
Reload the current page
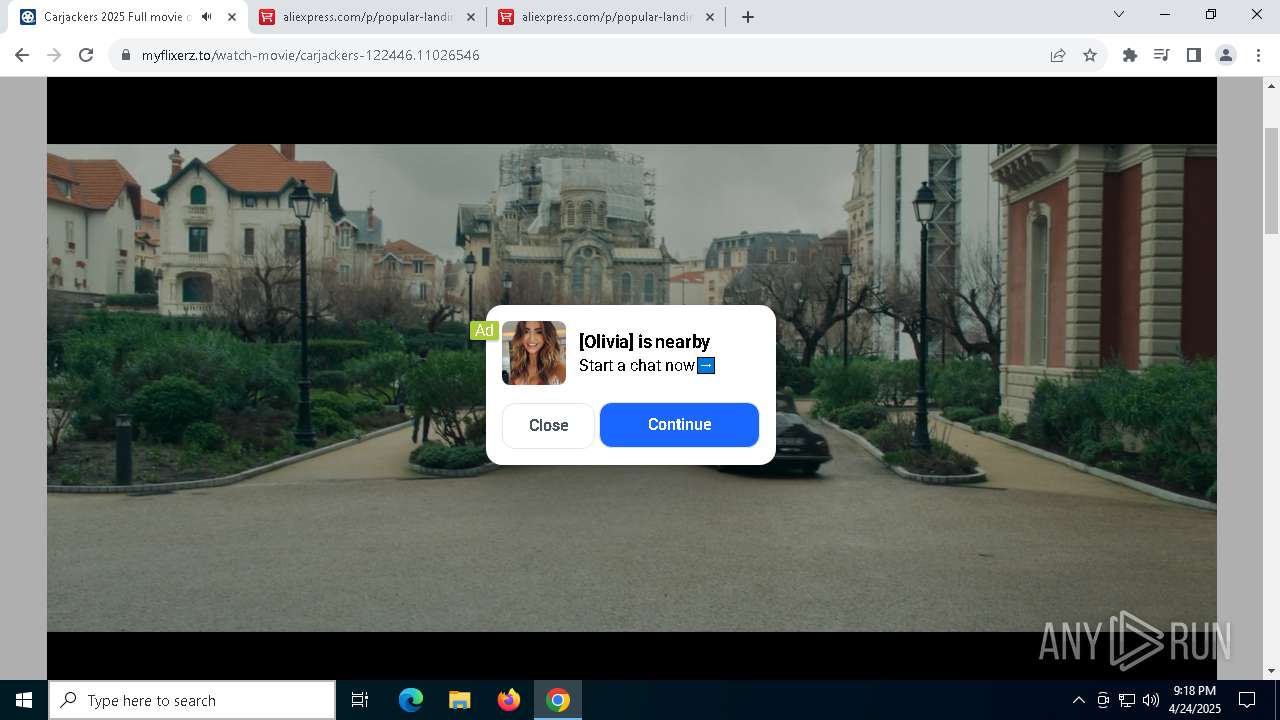pyautogui.click(x=86, y=55)
